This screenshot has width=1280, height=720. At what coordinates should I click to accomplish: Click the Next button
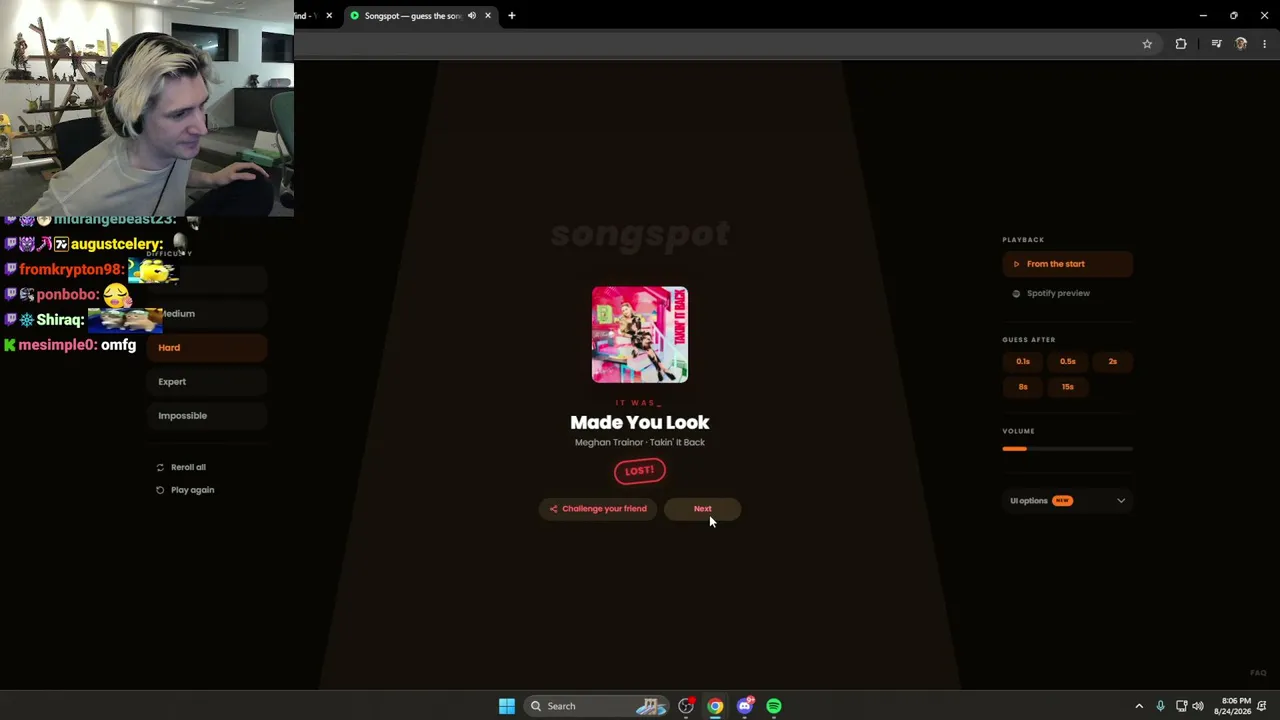click(x=703, y=509)
